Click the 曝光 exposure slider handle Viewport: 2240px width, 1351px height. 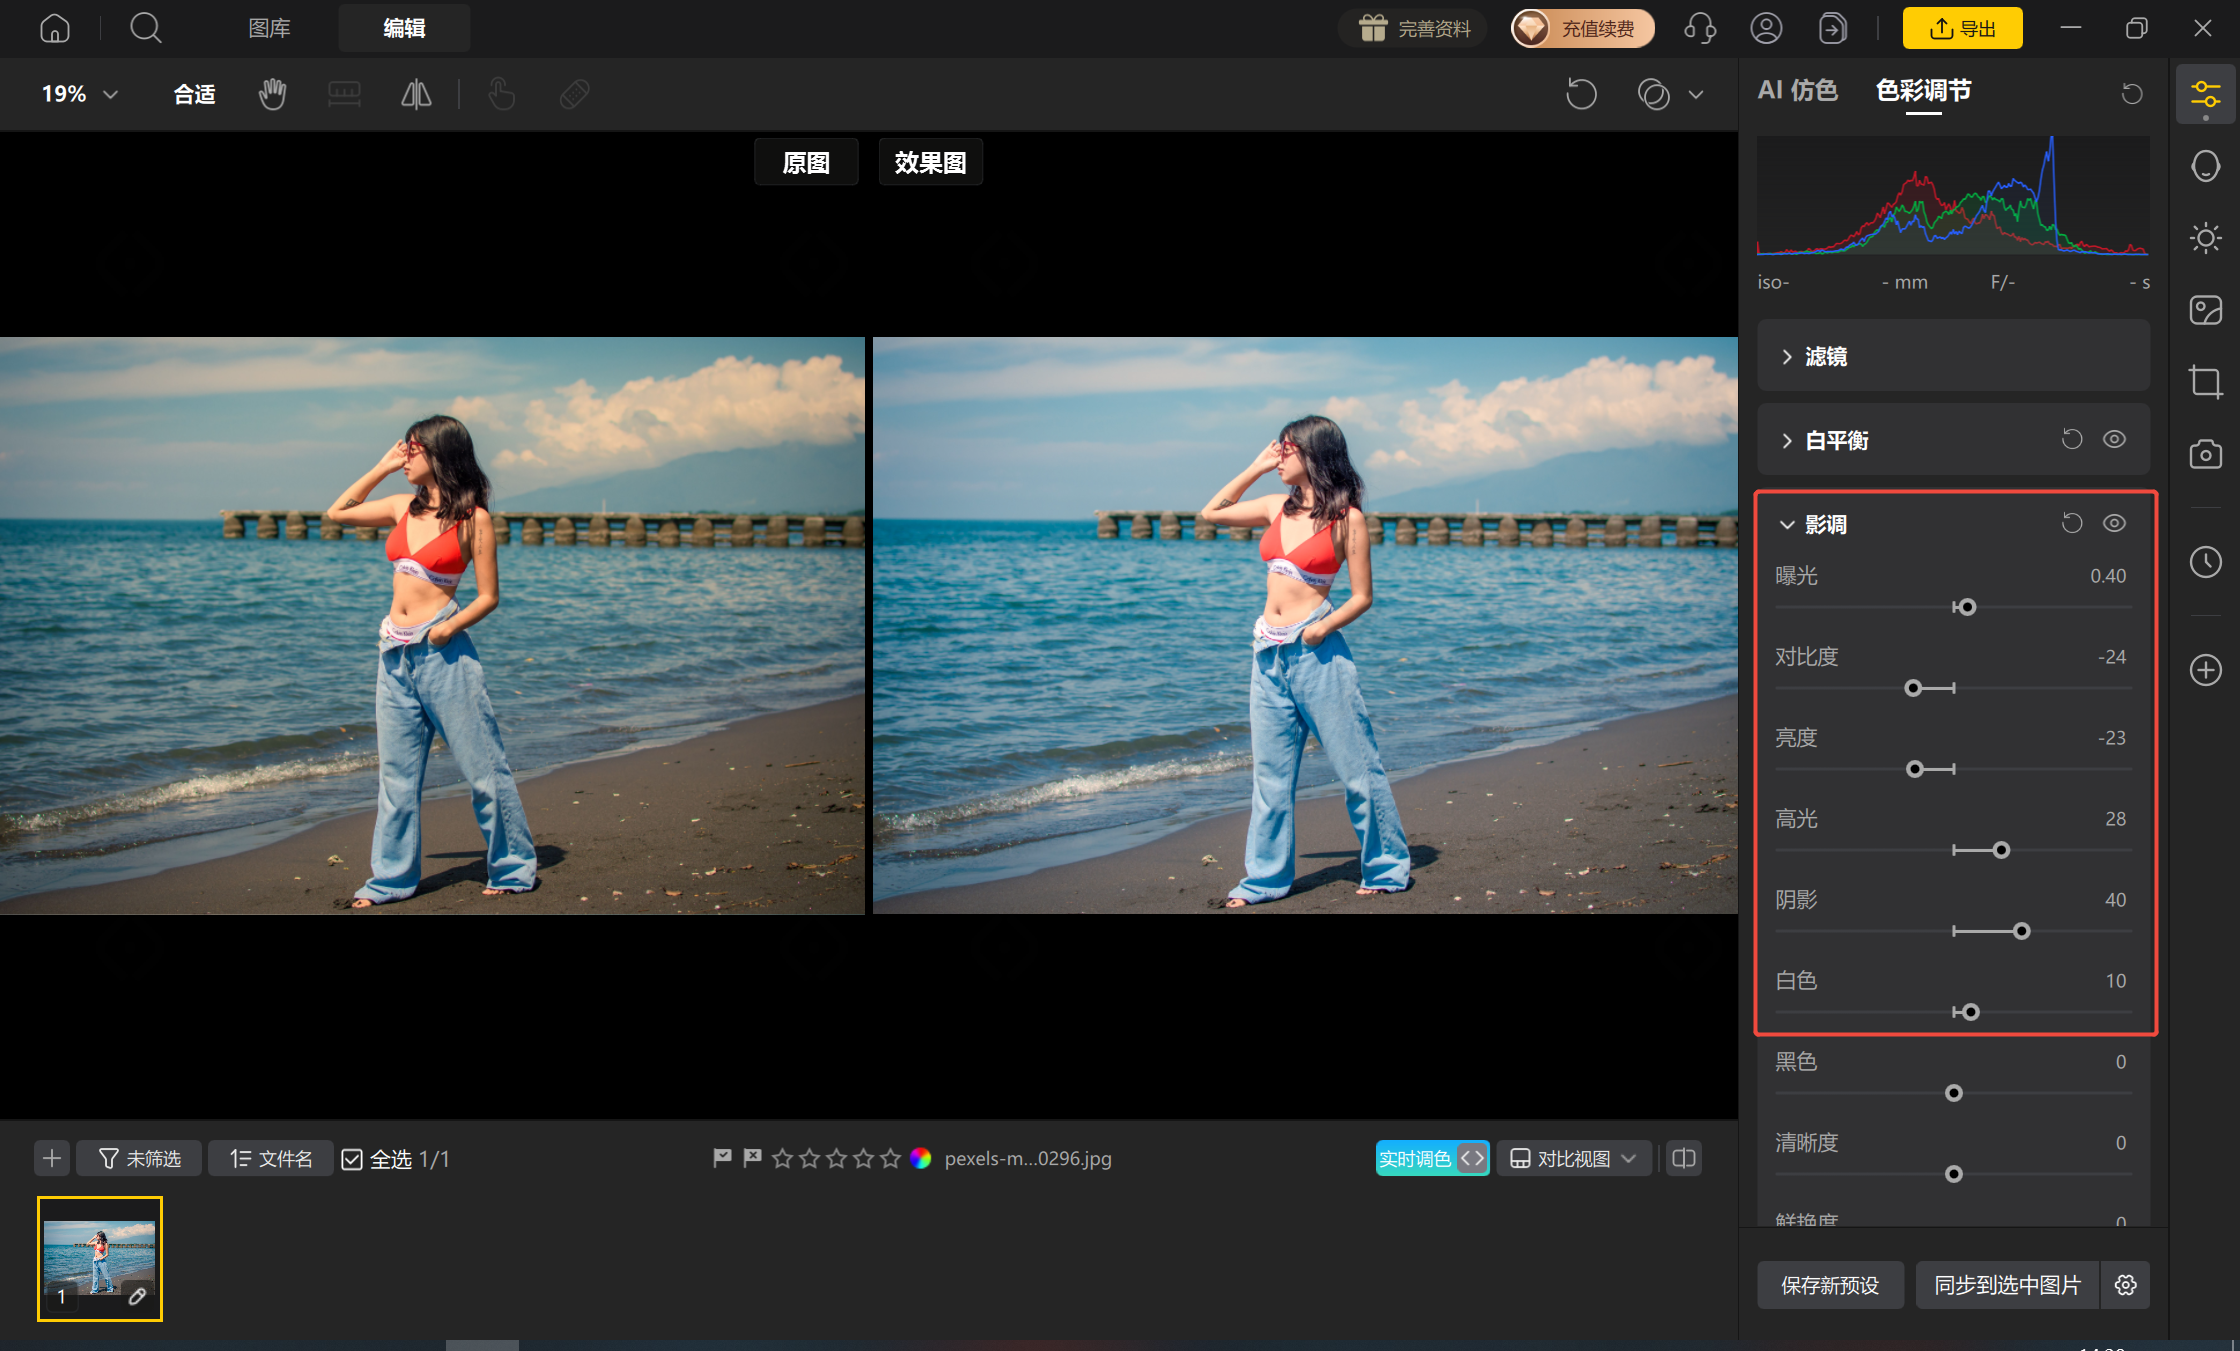tap(1967, 607)
